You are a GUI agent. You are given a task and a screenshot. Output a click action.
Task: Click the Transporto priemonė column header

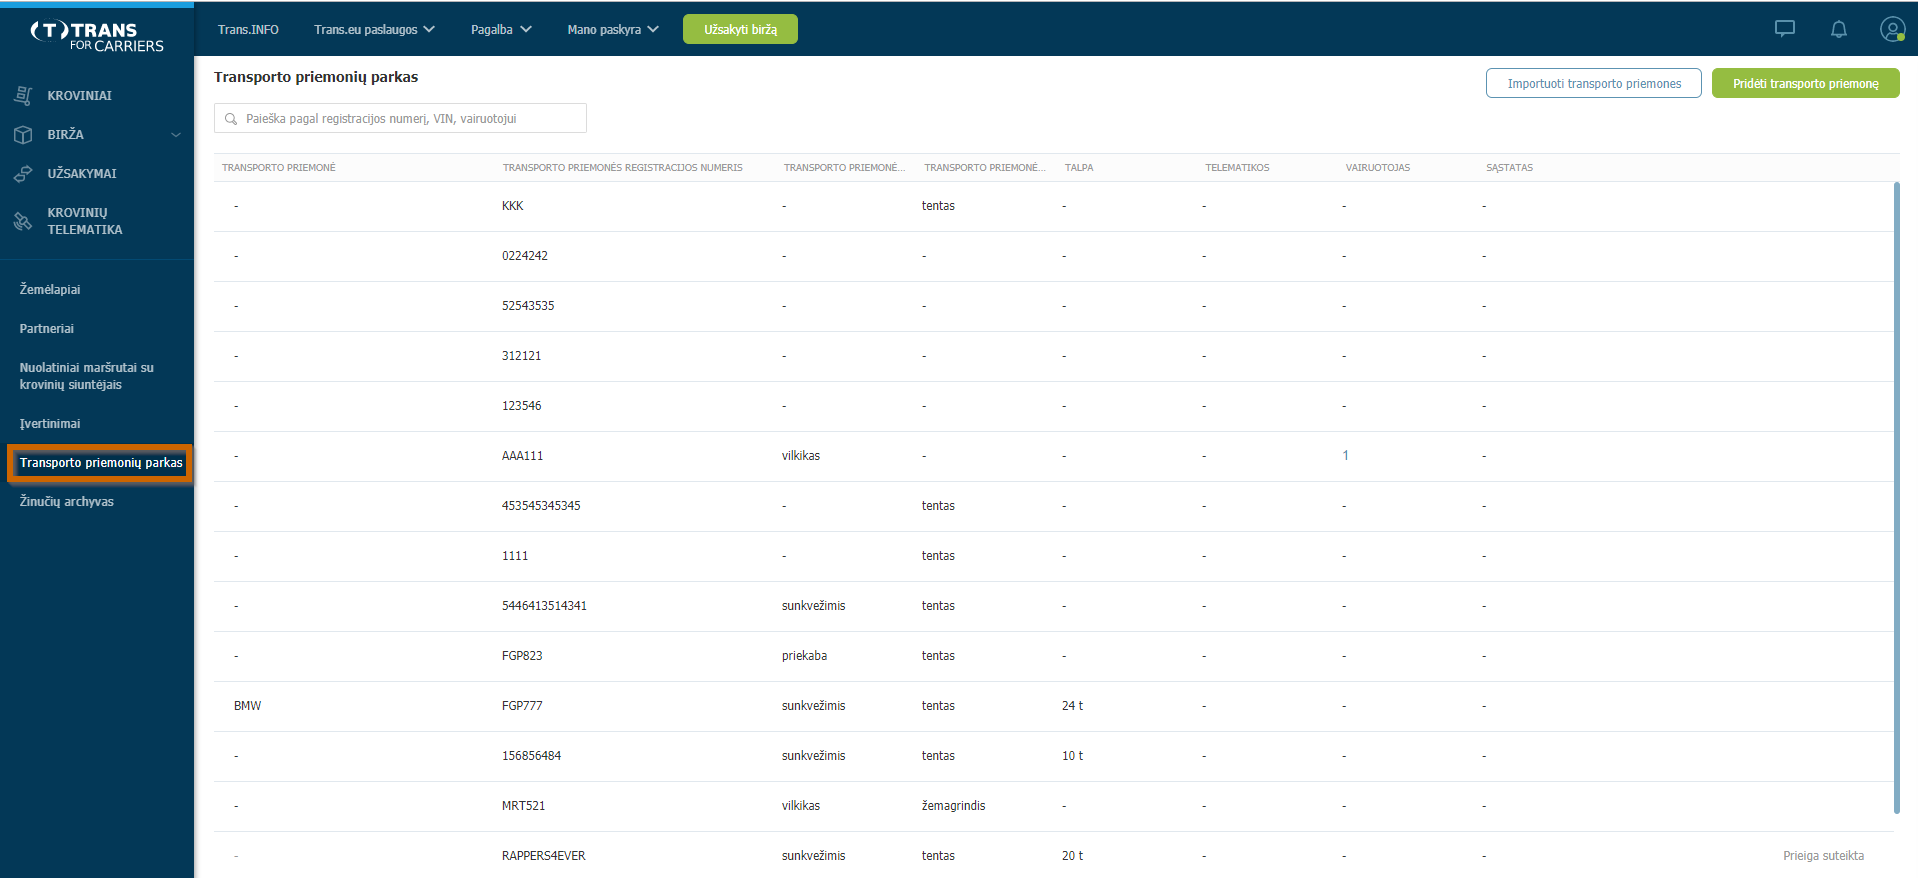[279, 168]
